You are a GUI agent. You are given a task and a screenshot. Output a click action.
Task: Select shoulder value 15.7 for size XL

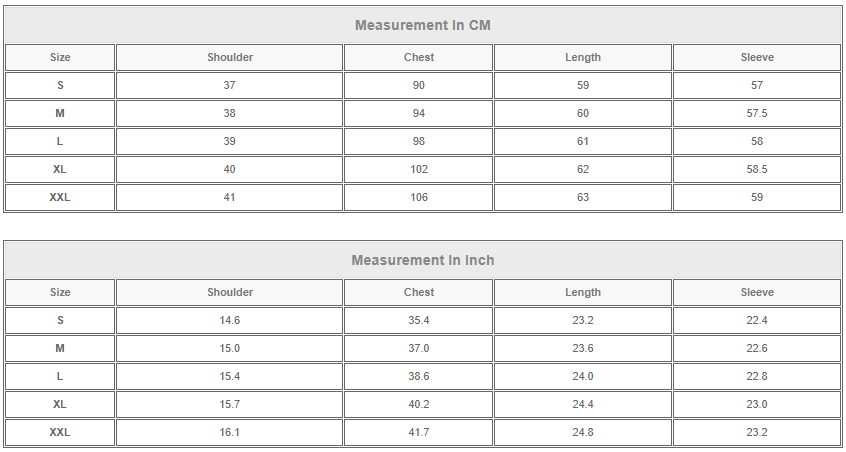pyautogui.click(x=230, y=404)
